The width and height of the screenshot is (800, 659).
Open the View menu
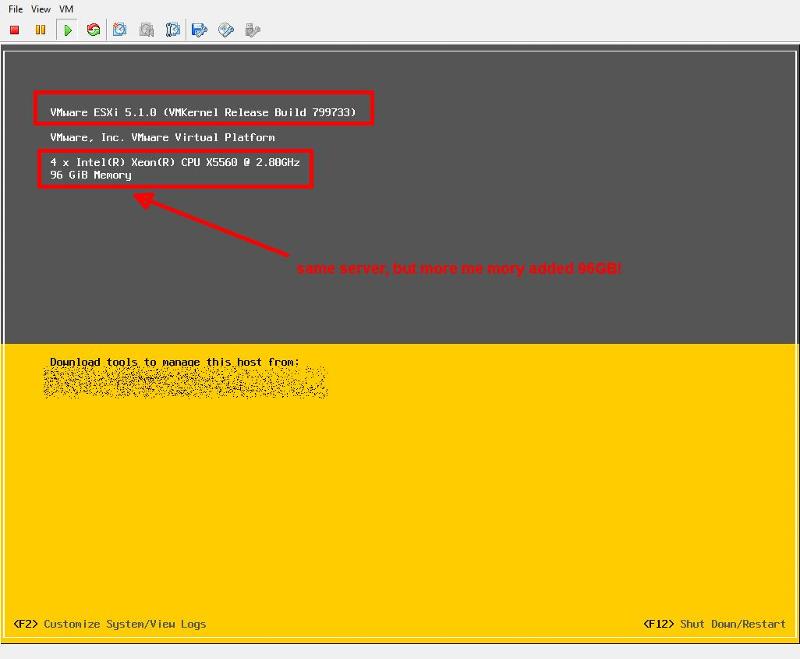click(x=41, y=9)
